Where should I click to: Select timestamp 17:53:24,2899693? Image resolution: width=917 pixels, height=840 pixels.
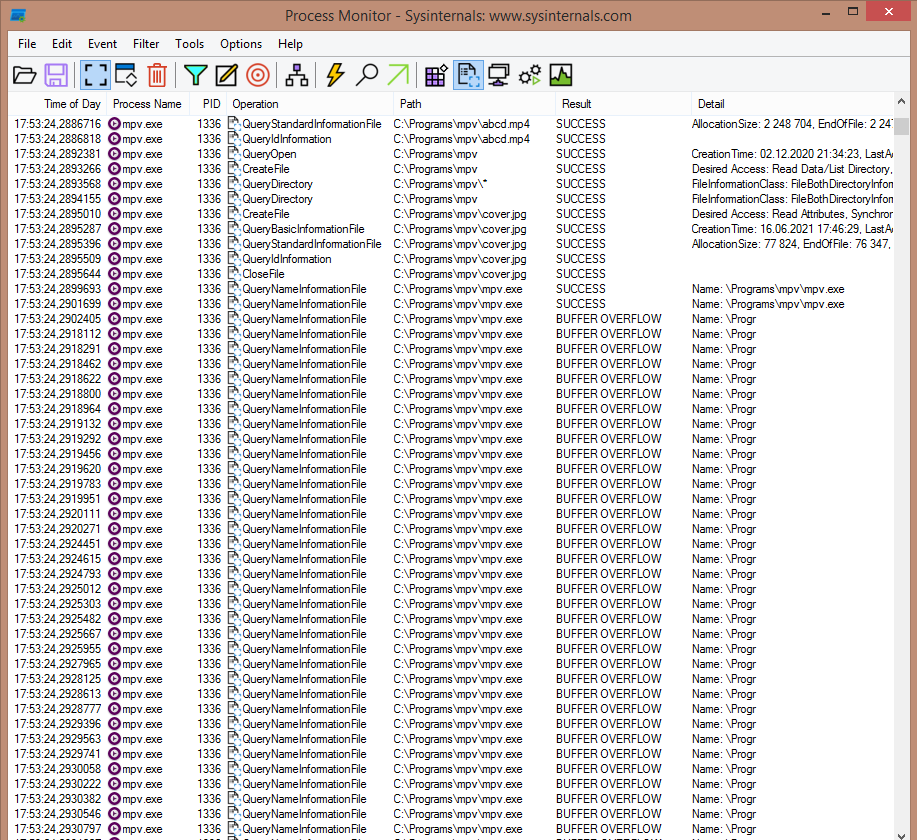point(57,289)
